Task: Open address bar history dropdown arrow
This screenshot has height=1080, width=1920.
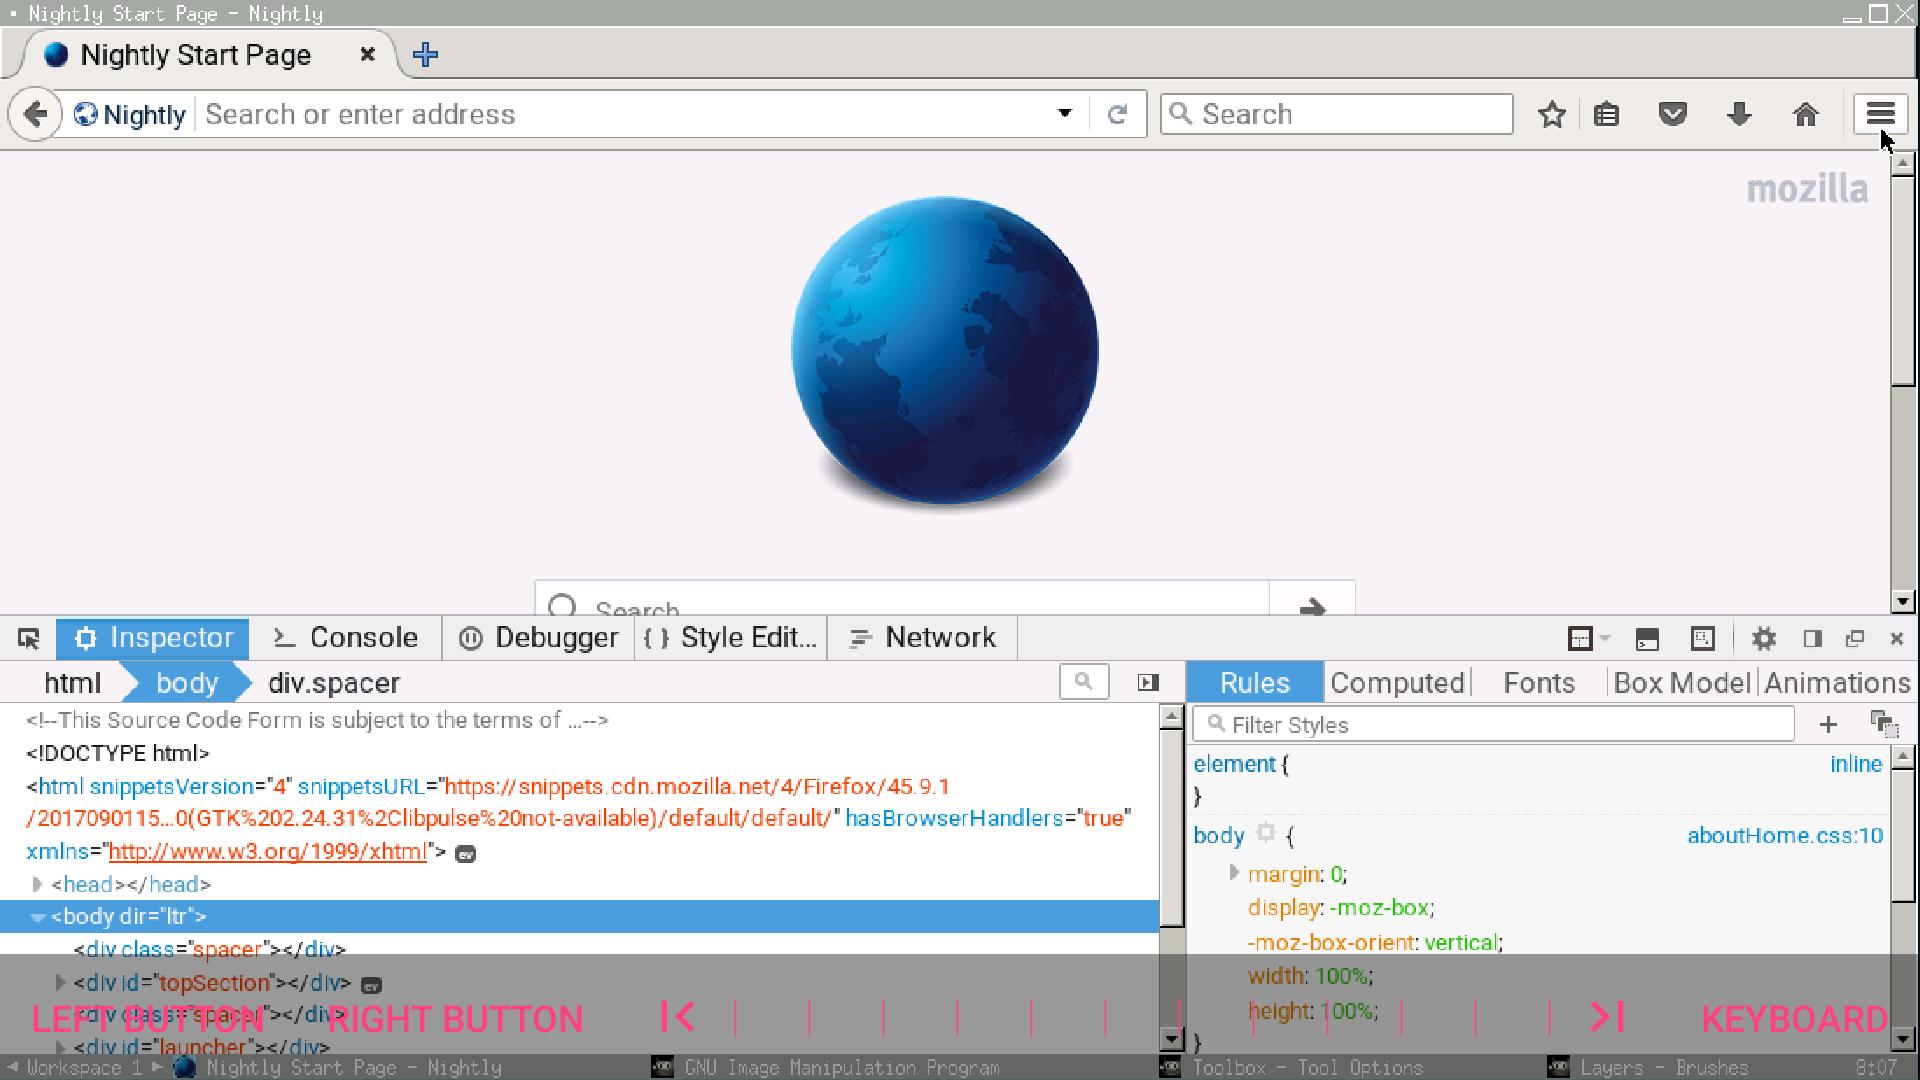Action: 1065,113
